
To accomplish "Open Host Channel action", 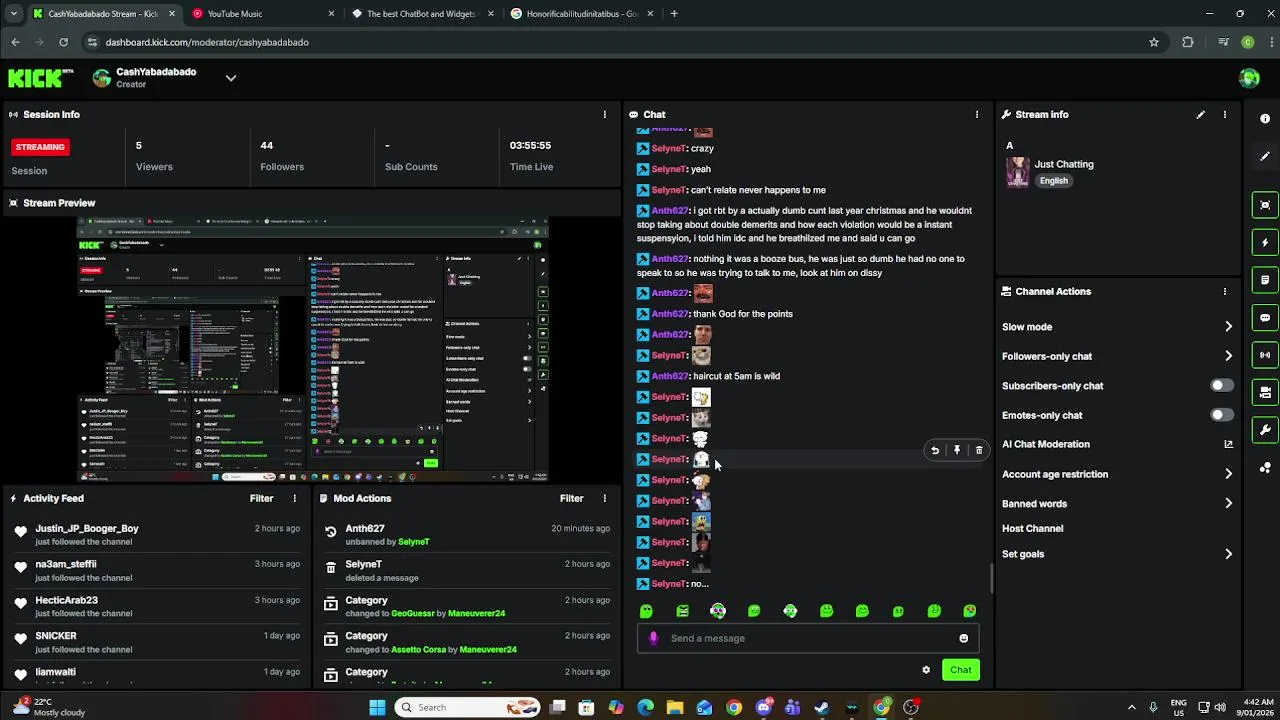I will pyautogui.click(x=1032, y=528).
